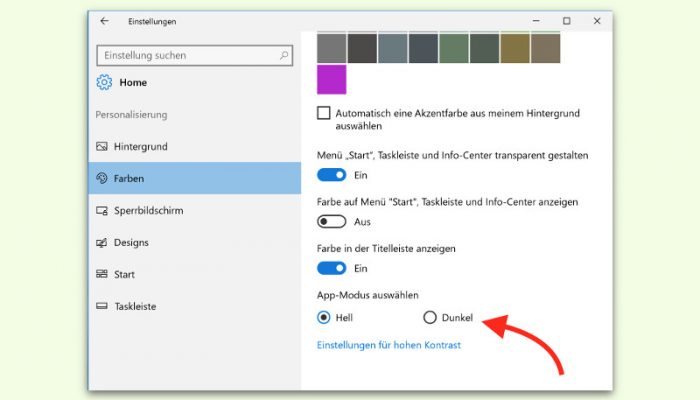Click the Personalisierung heading text

pyautogui.click(x=131, y=115)
